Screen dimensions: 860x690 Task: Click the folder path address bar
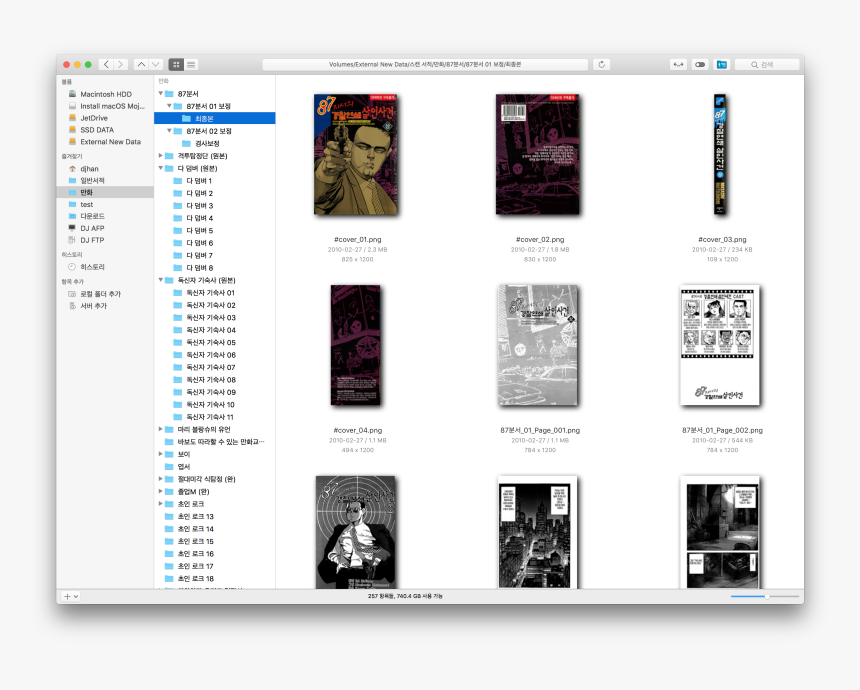pos(425,65)
